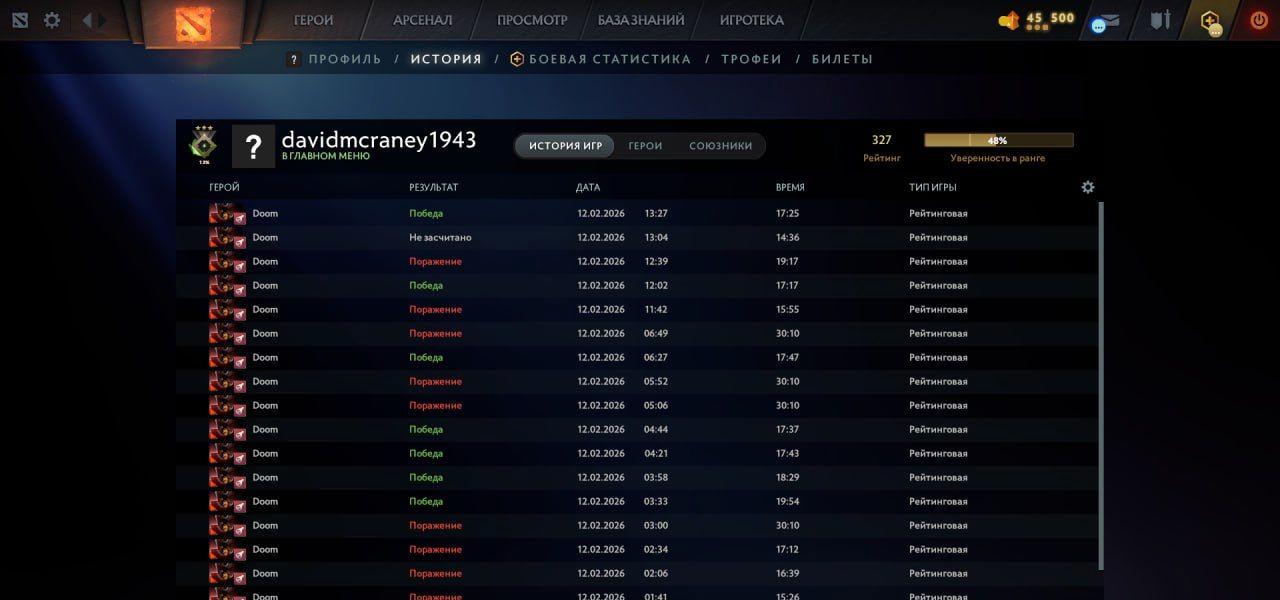This screenshot has width=1280, height=600.
Task: Go back with the left arrow icon
Action: 87,20
